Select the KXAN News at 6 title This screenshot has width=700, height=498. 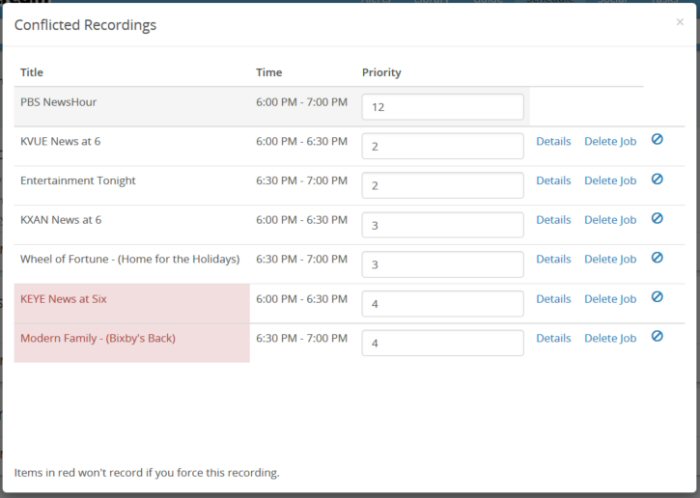click(61, 220)
